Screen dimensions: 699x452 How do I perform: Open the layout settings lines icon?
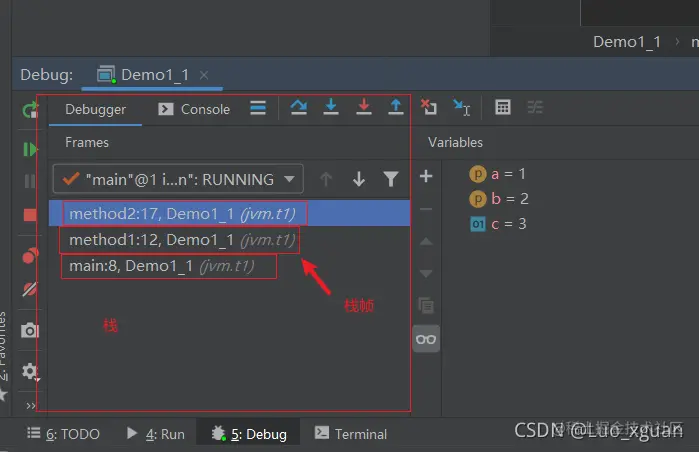pyautogui.click(x=258, y=107)
